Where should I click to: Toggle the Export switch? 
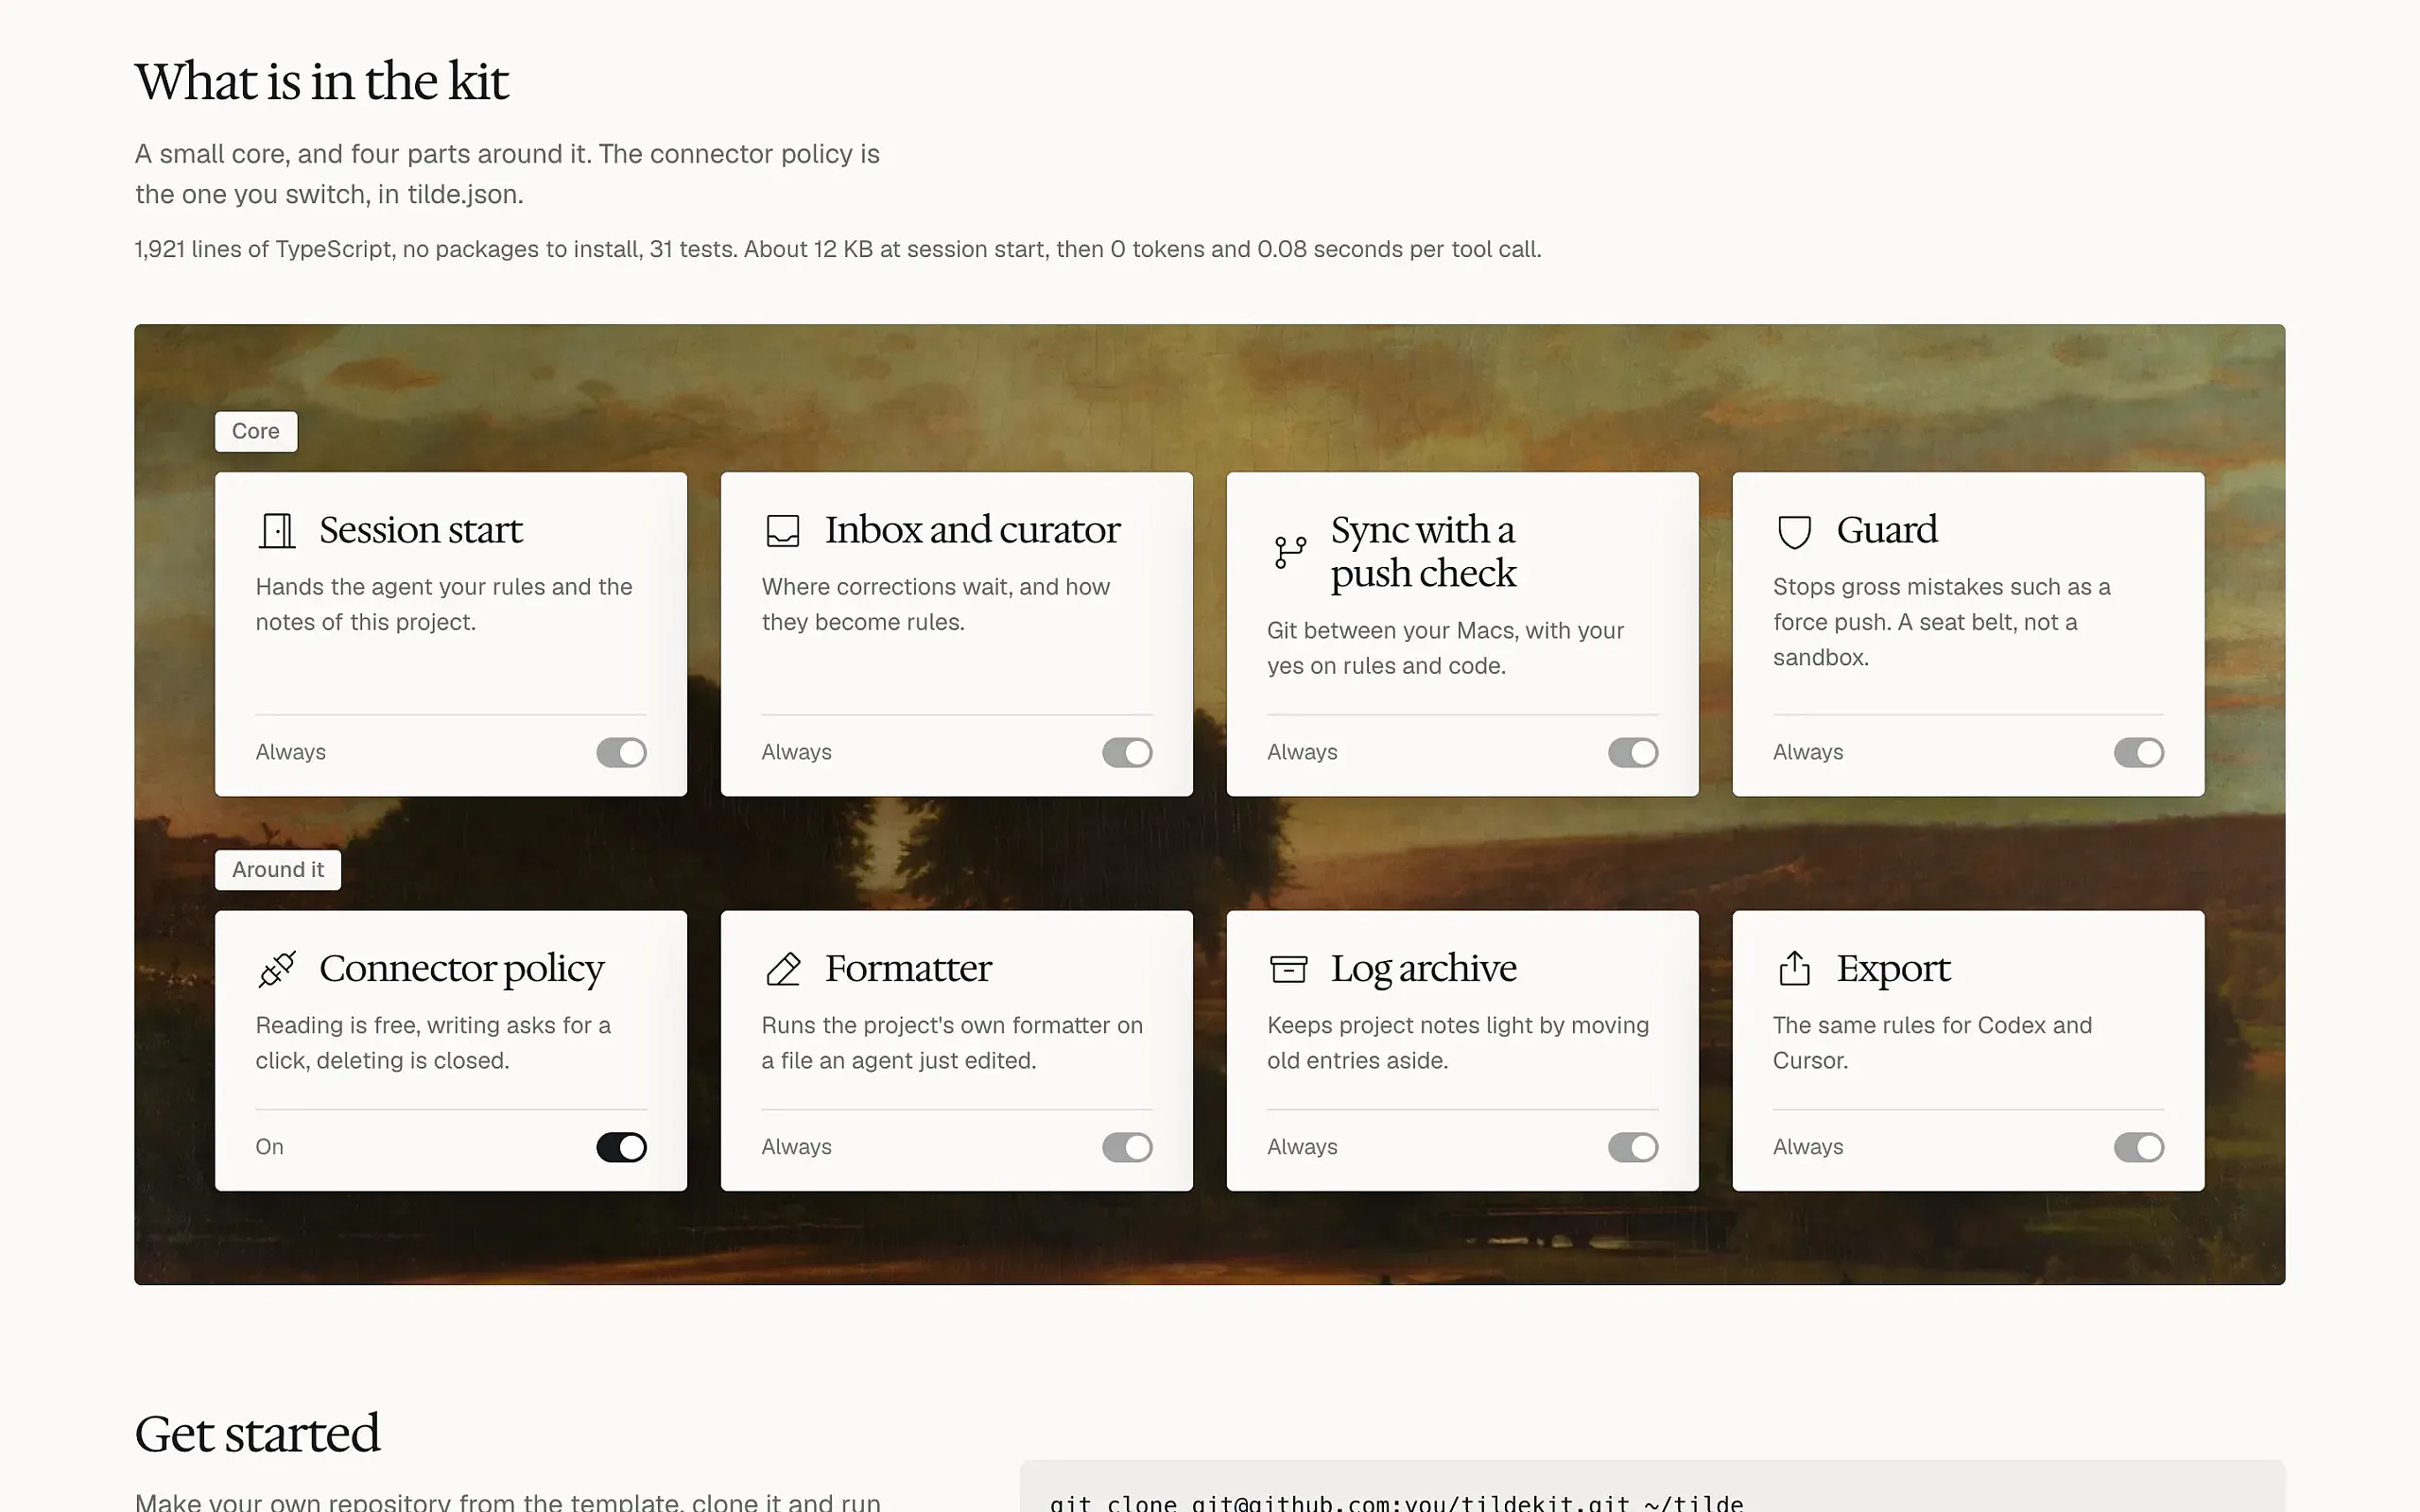coord(2139,1147)
